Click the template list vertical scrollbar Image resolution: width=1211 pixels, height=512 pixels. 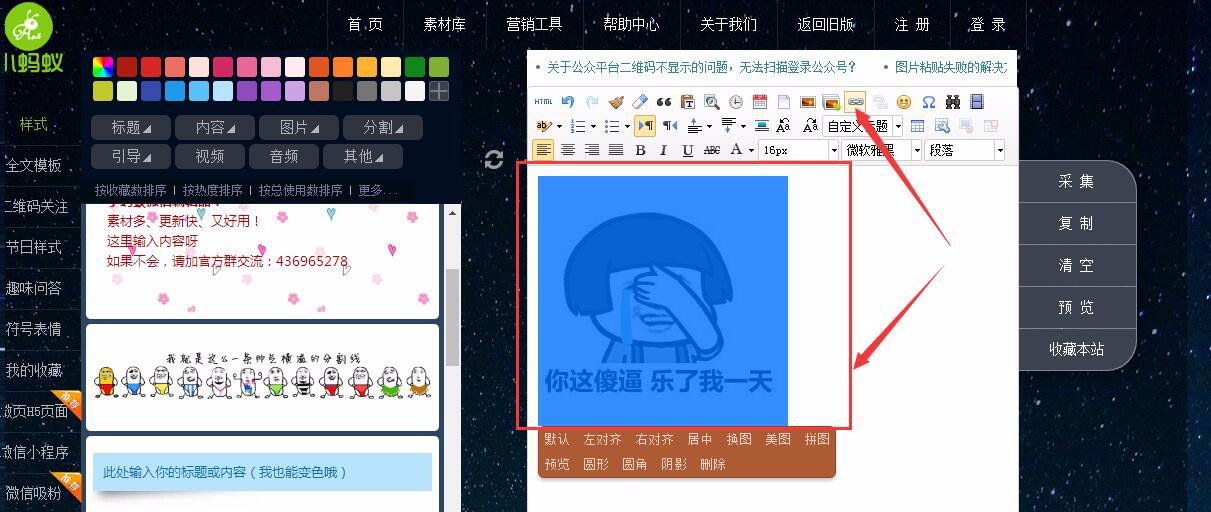point(452,318)
